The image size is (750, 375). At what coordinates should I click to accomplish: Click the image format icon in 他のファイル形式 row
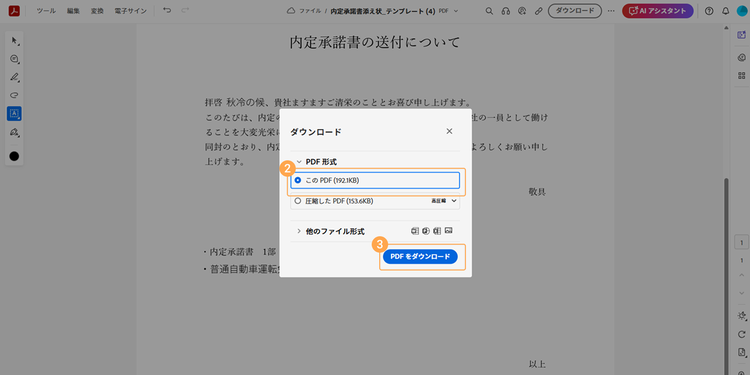(448, 231)
